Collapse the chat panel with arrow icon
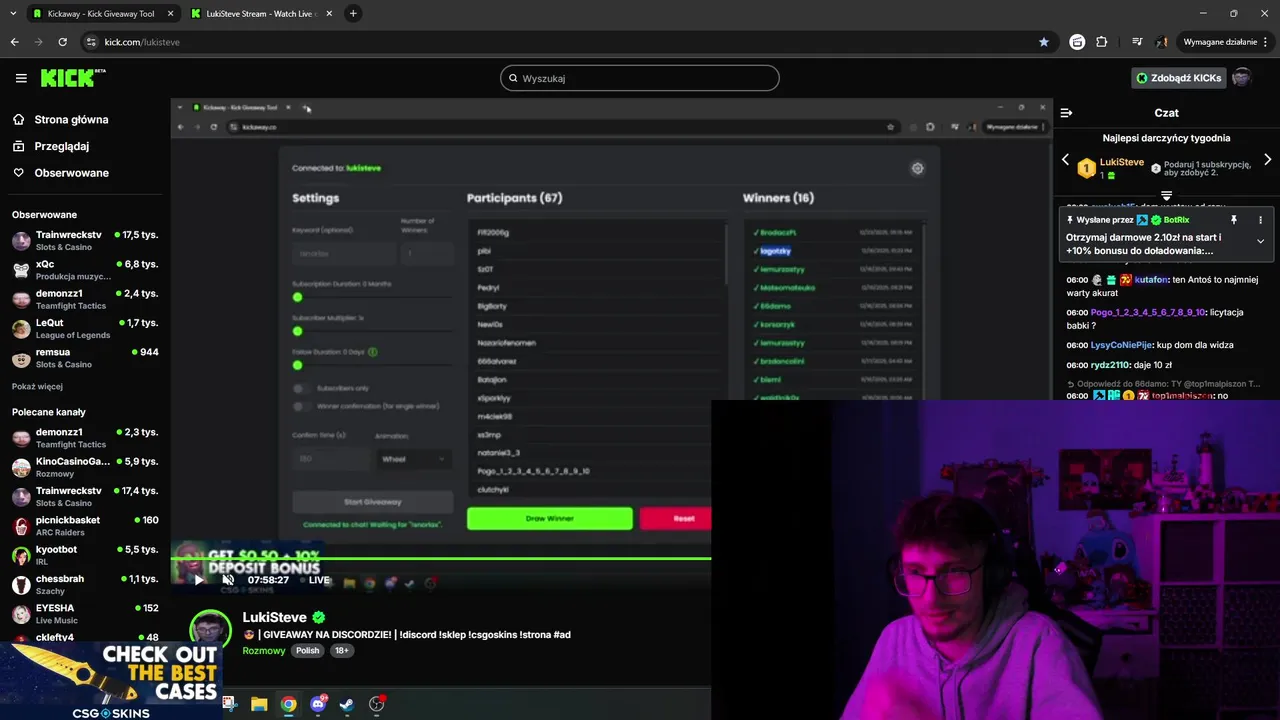 click(x=1066, y=113)
